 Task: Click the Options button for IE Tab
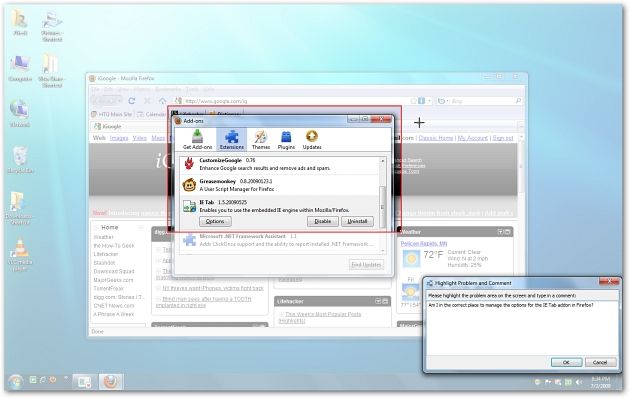(x=215, y=221)
